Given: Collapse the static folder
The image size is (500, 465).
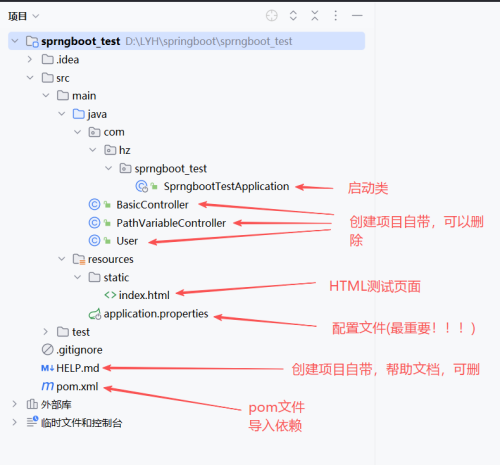Looking at the screenshot, I should pyautogui.click(x=77, y=277).
